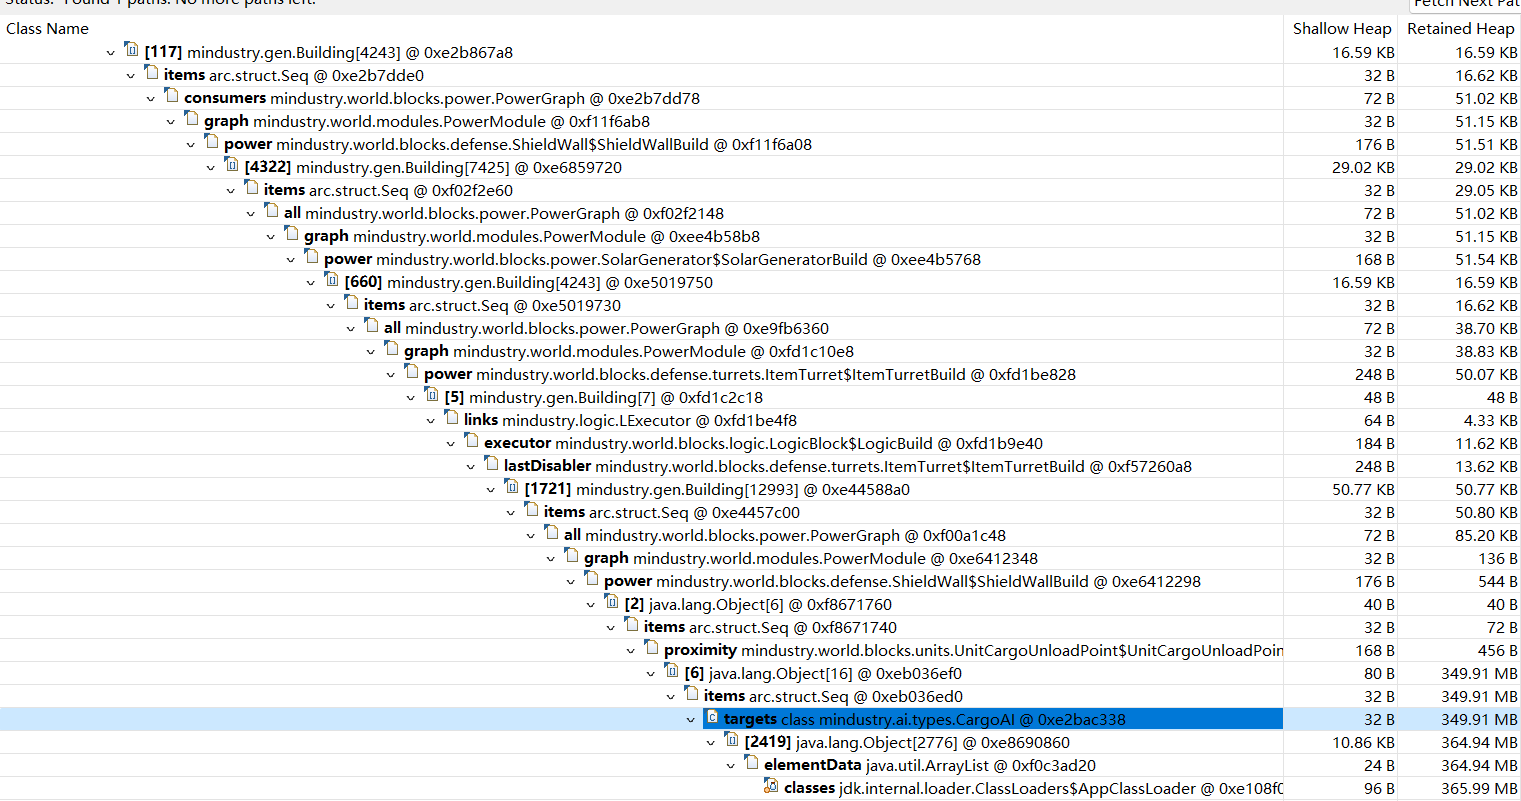This screenshot has width=1521, height=801.
Task: Click the object icon next to links LExecutor node
Action: [x=451, y=420]
